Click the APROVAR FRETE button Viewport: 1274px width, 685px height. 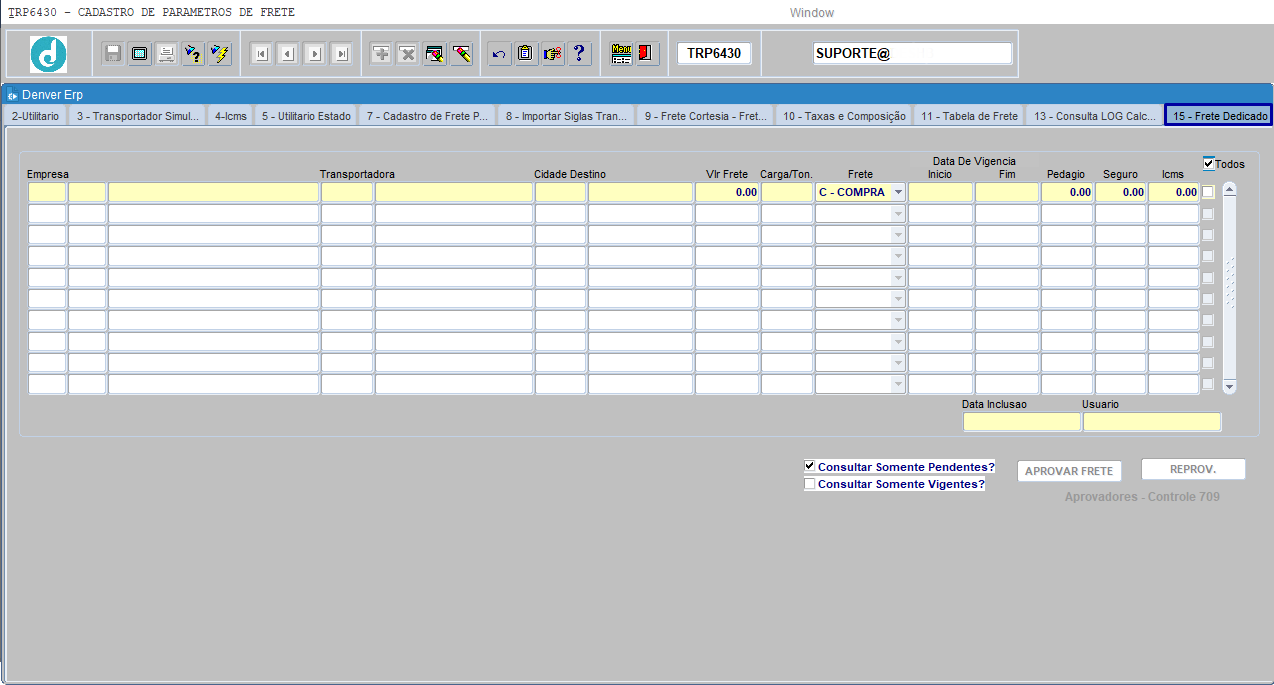click(x=1069, y=471)
